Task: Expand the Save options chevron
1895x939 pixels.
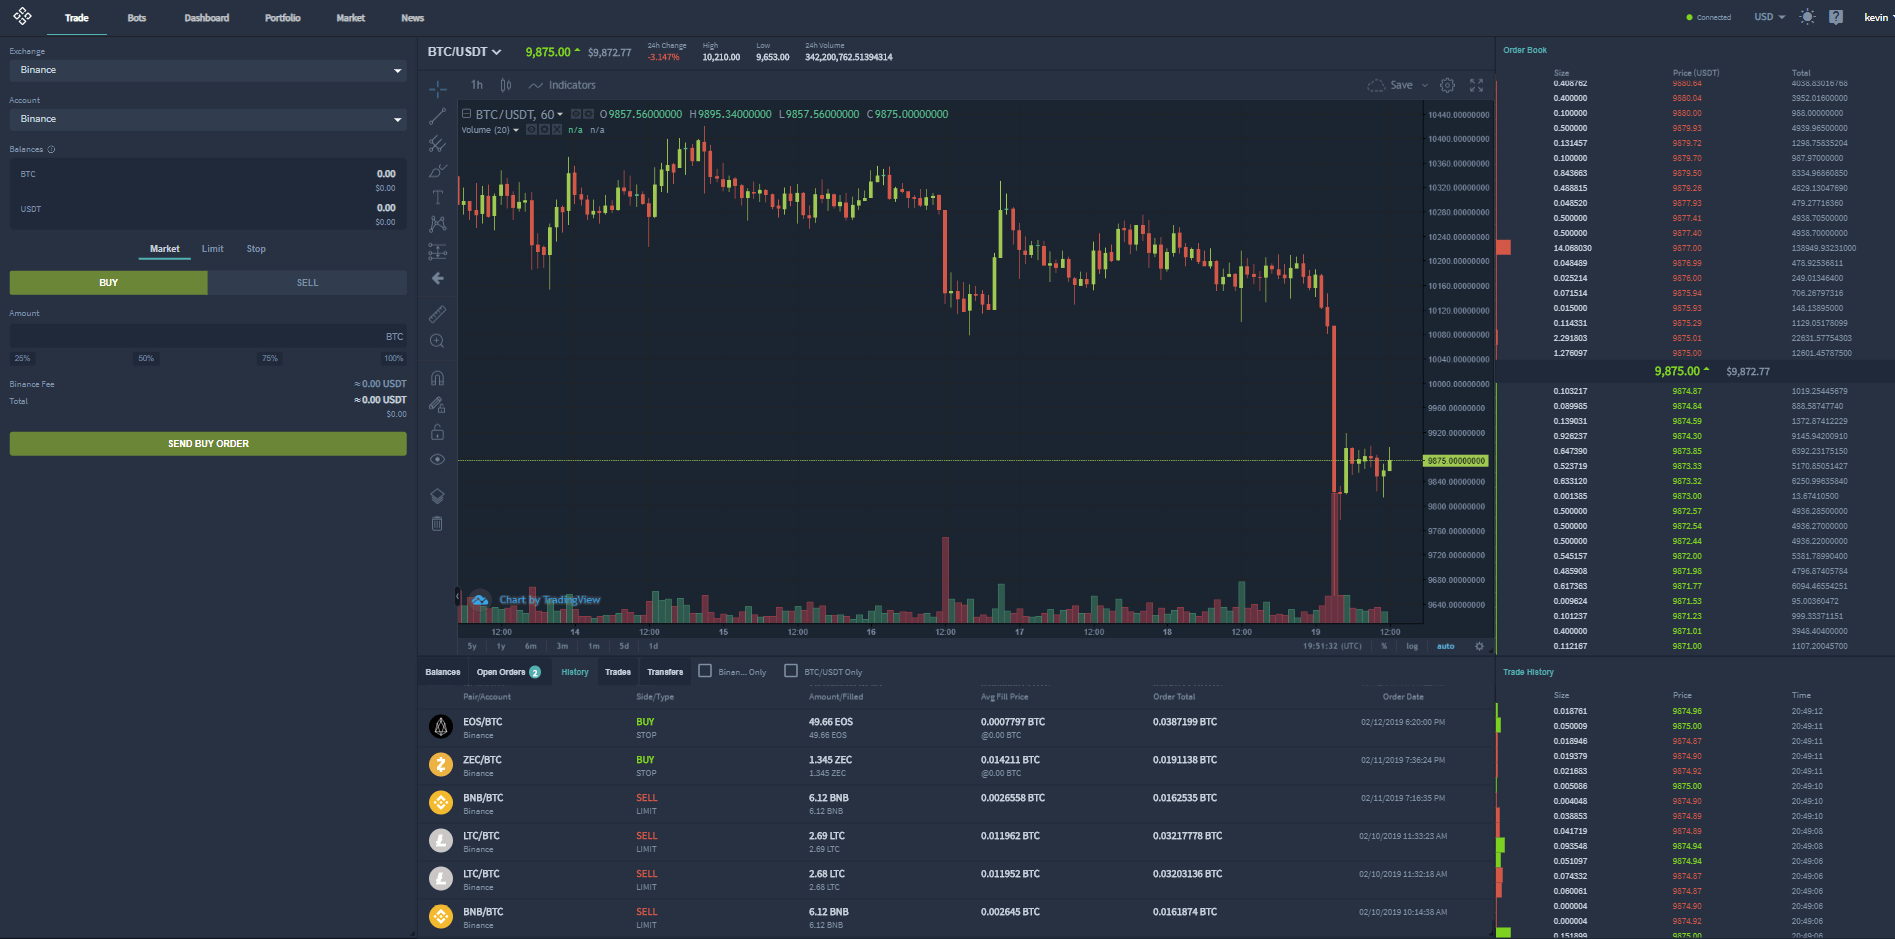Action: [1425, 85]
